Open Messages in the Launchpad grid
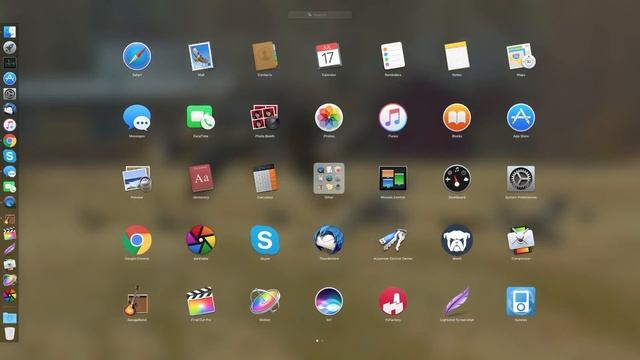 pyautogui.click(x=137, y=118)
